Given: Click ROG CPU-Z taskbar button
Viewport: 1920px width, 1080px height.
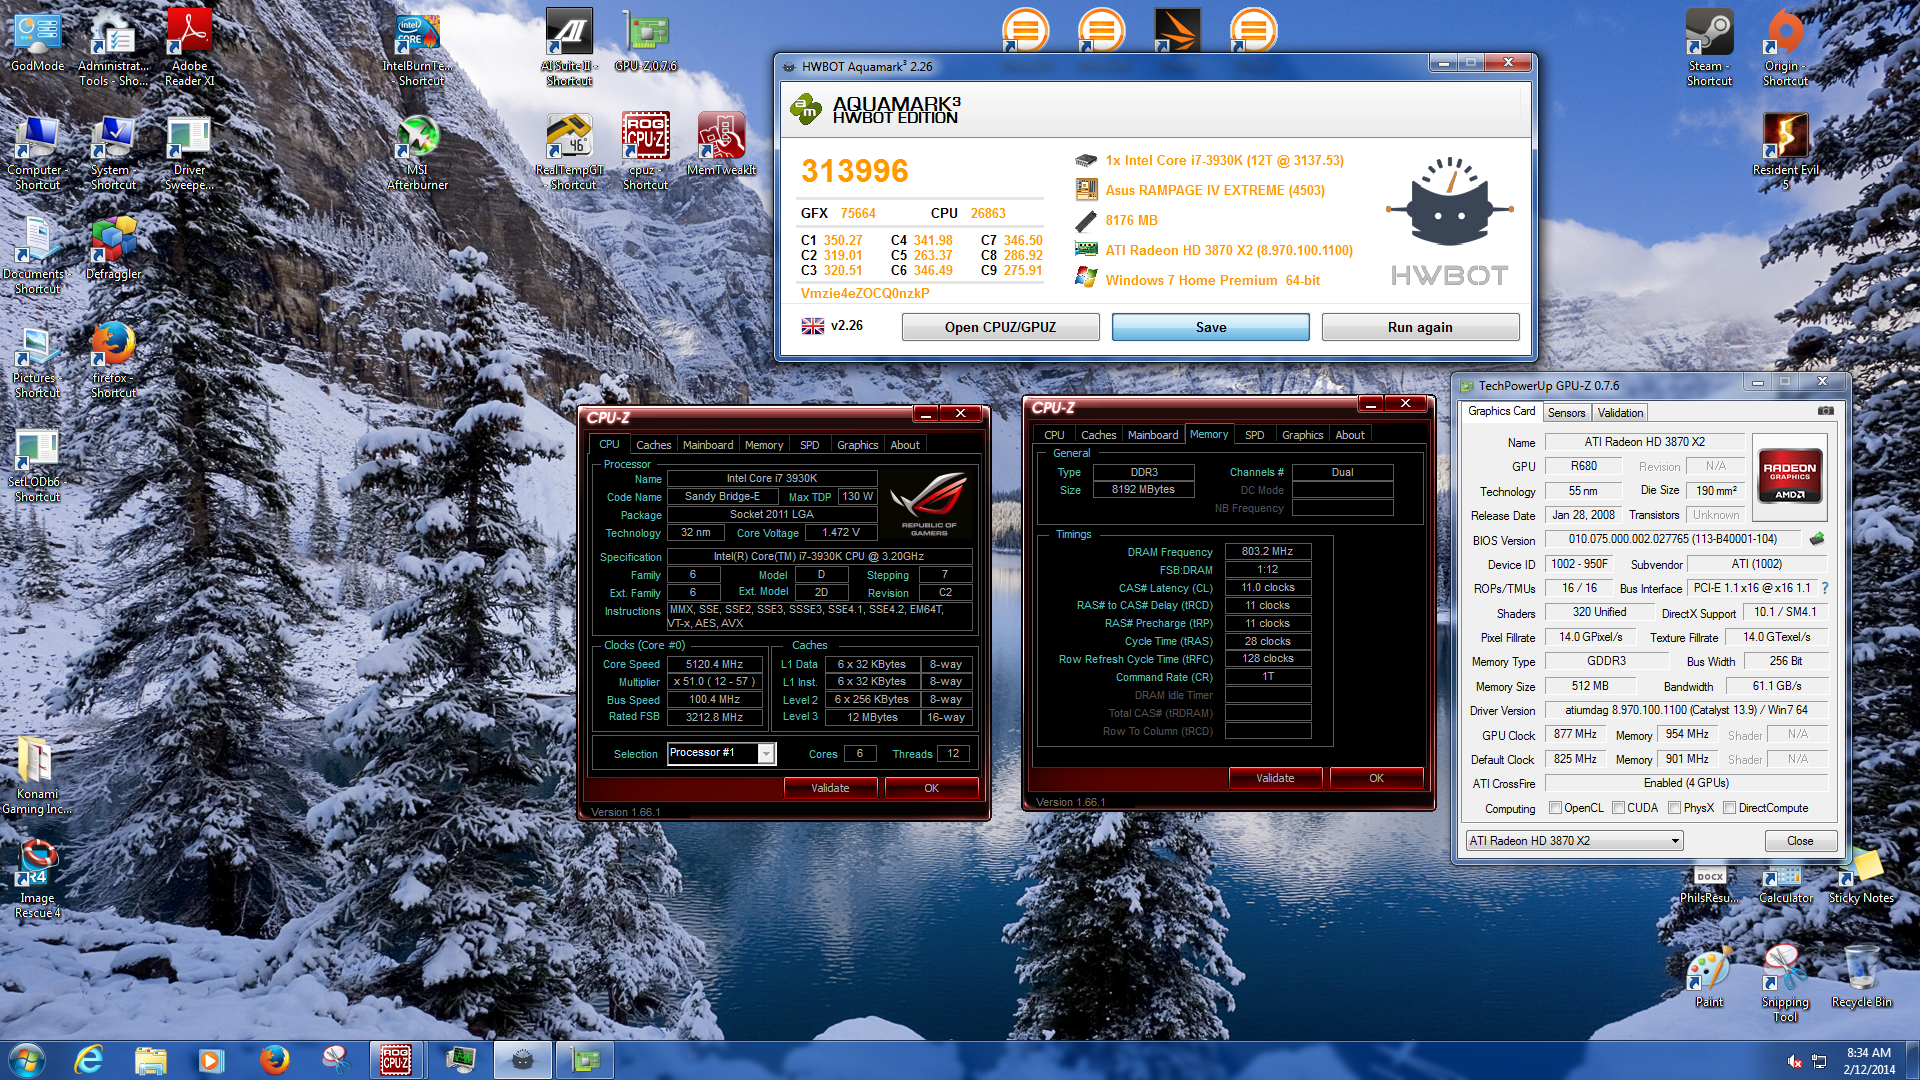Looking at the screenshot, I should [x=396, y=1060].
